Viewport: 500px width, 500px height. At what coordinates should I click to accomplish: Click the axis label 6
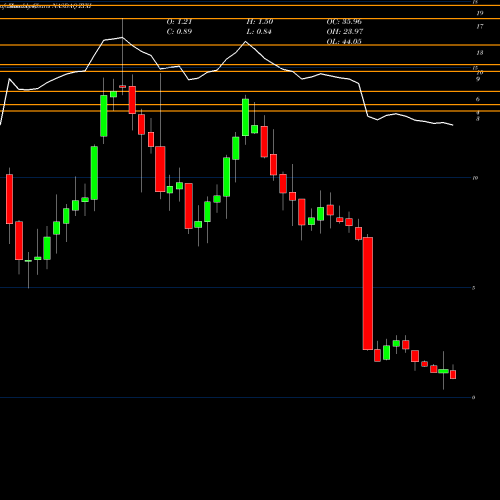click(x=478, y=99)
